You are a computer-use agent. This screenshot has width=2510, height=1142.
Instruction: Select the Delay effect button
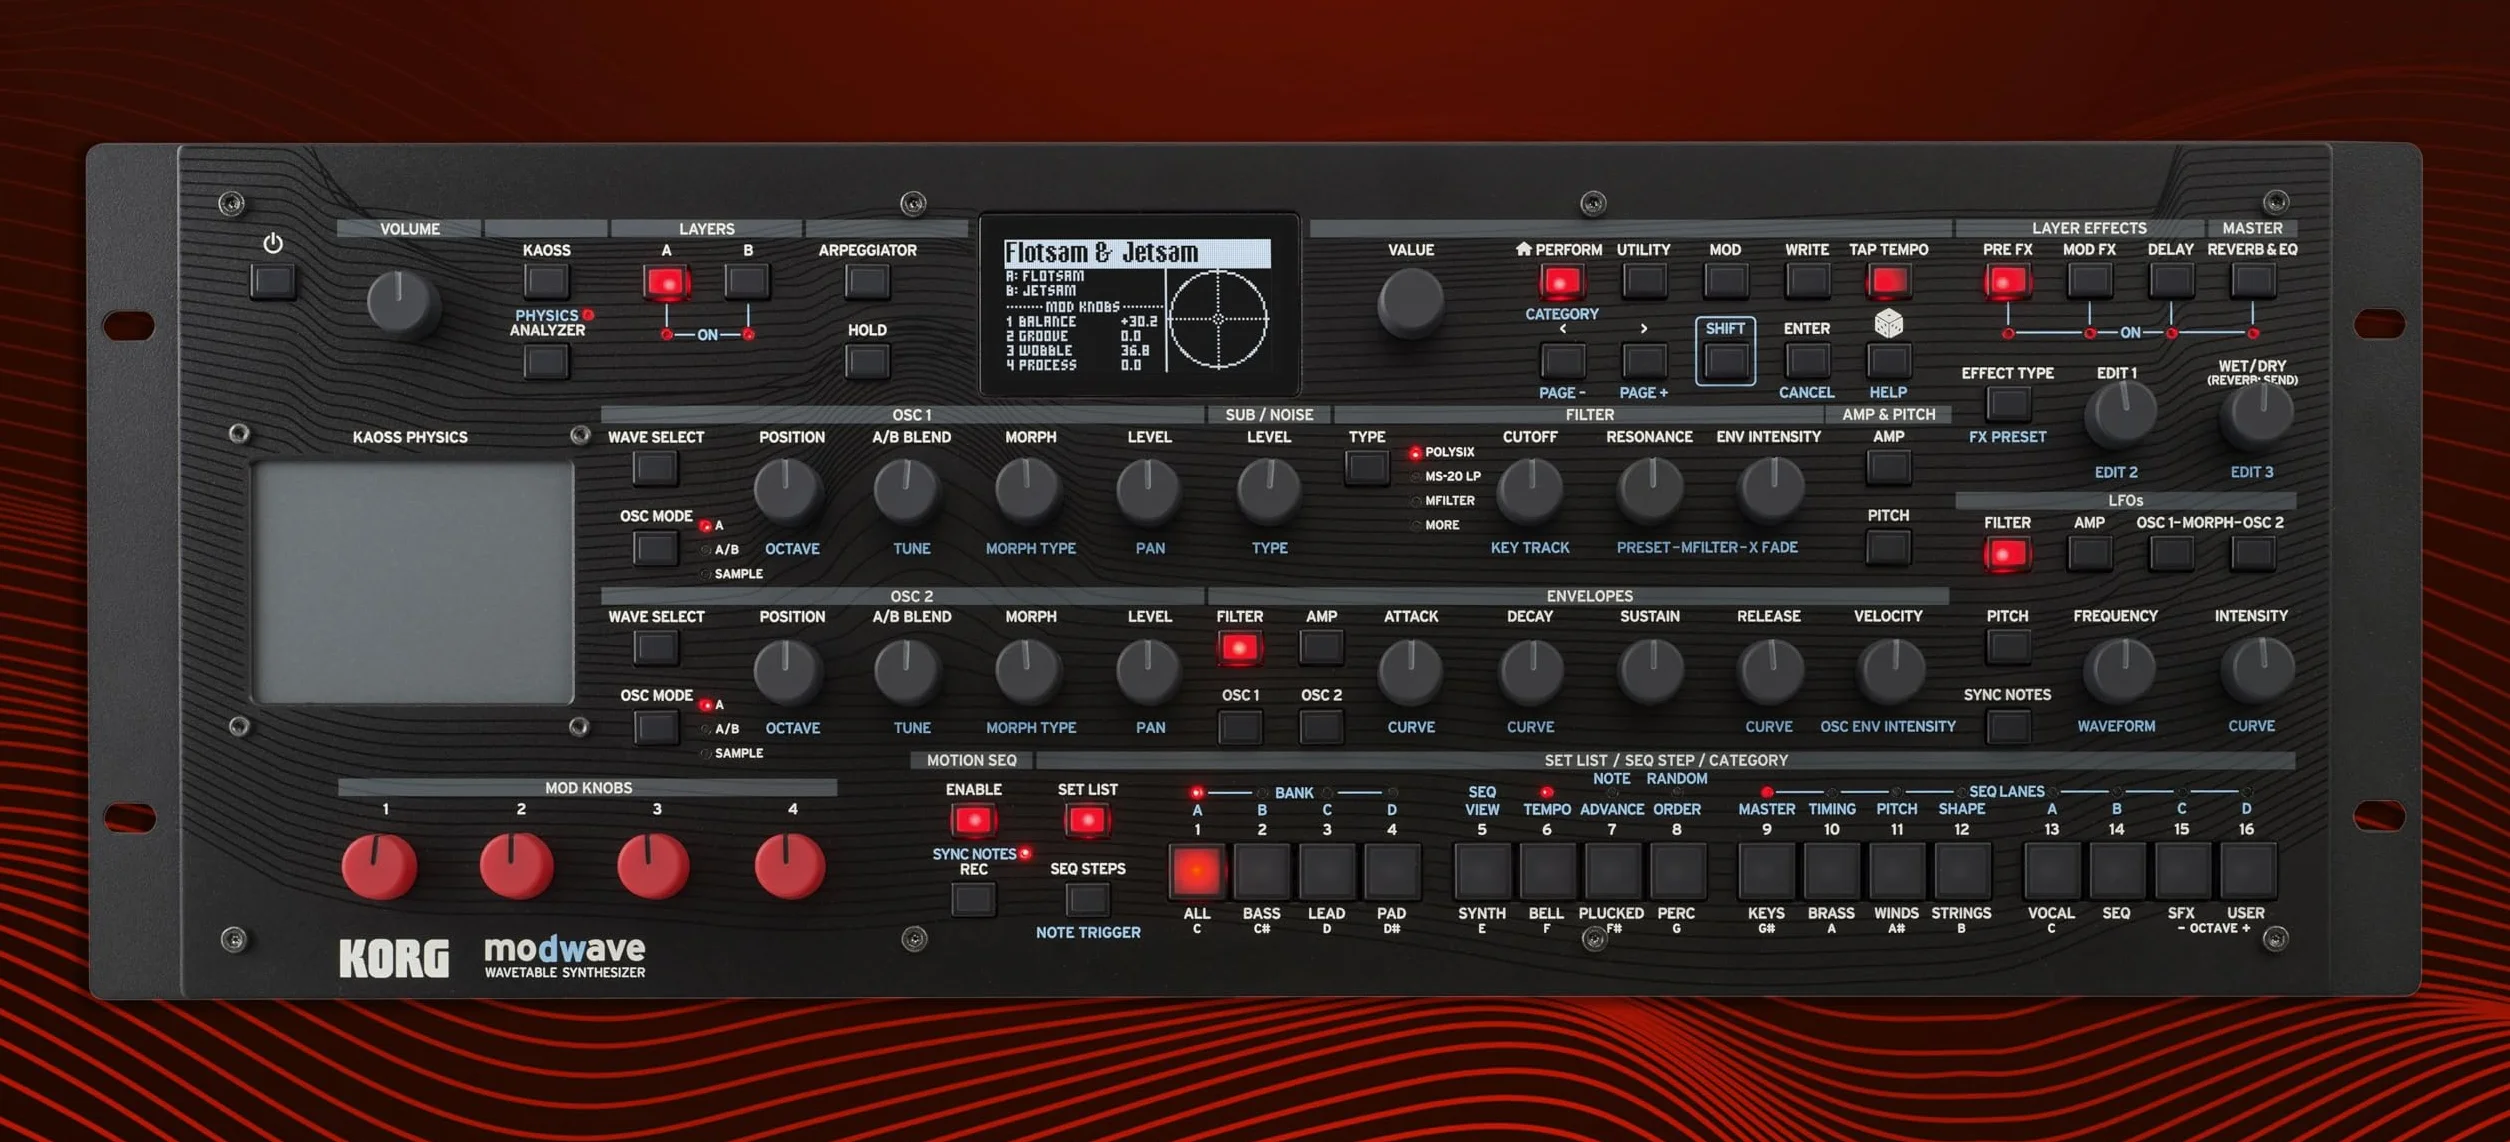tap(2171, 282)
